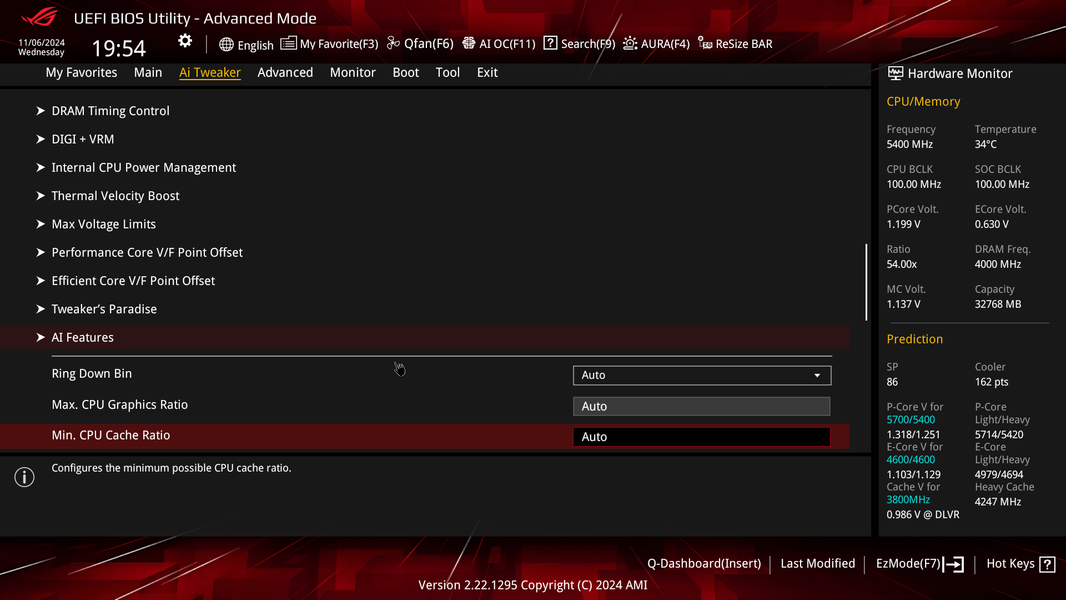Open the Ring Down Bin dropdown
The width and height of the screenshot is (1066, 600).
702,375
